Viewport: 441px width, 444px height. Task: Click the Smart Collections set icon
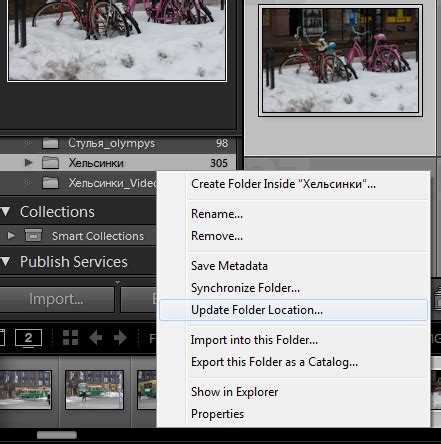coord(33,235)
